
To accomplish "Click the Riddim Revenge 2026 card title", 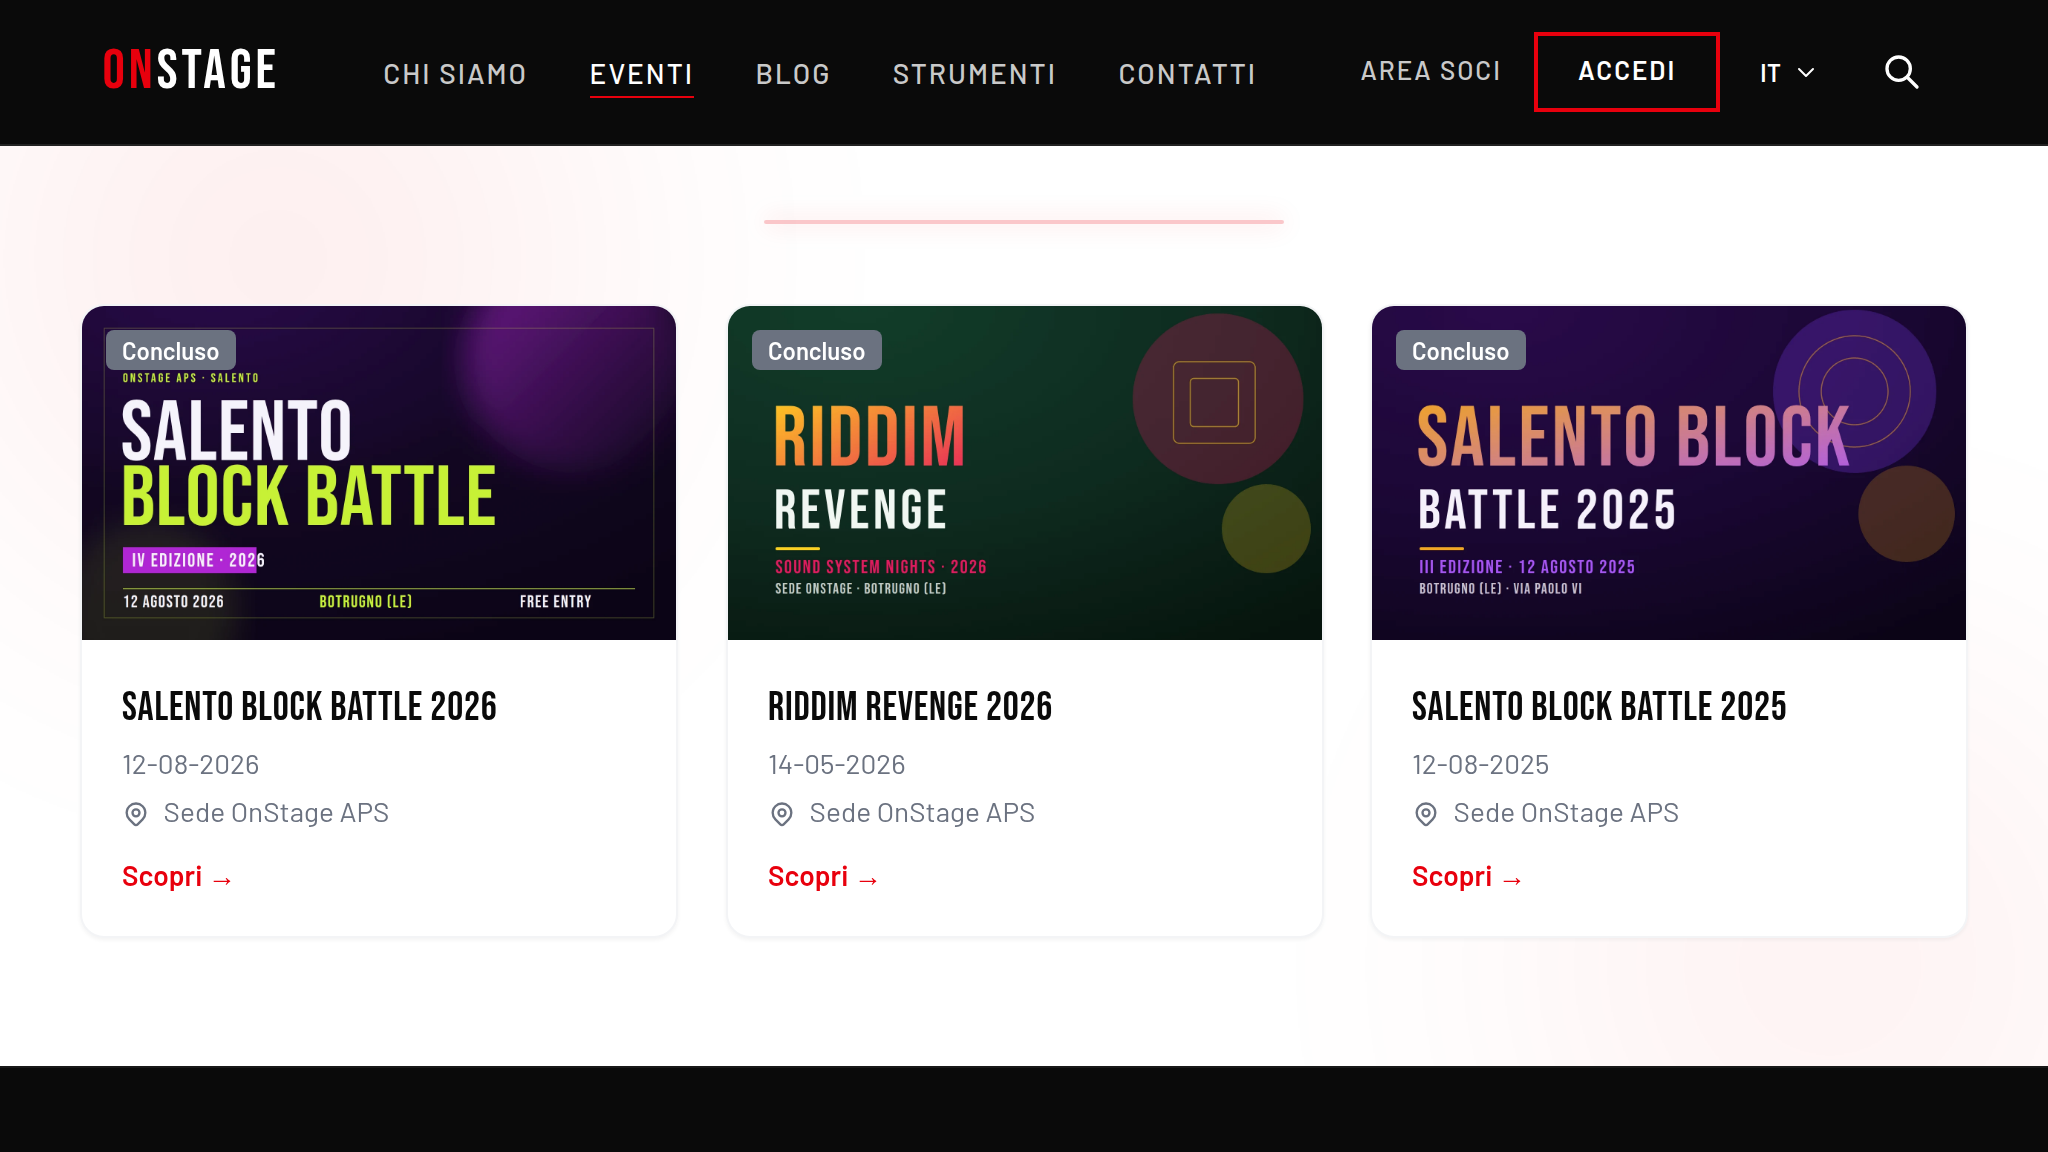I will click(910, 707).
